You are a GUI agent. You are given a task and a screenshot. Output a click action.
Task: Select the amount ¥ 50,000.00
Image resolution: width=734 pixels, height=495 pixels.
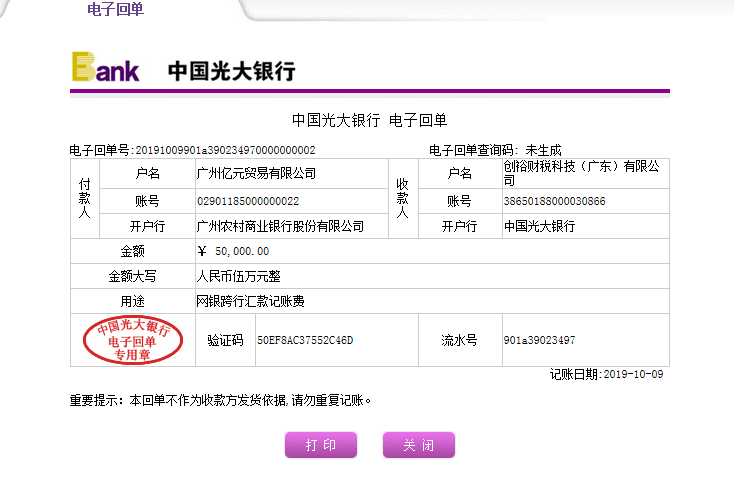pyautogui.click(x=233, y=251)
